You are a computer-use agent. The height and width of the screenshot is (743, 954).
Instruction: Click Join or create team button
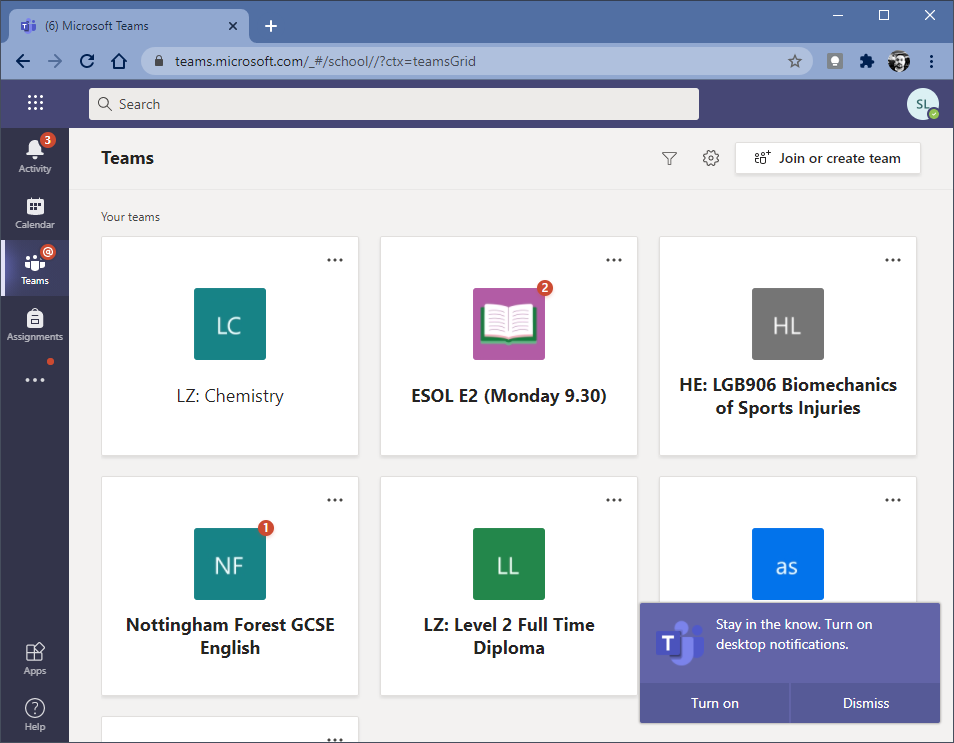click(827, 158)
